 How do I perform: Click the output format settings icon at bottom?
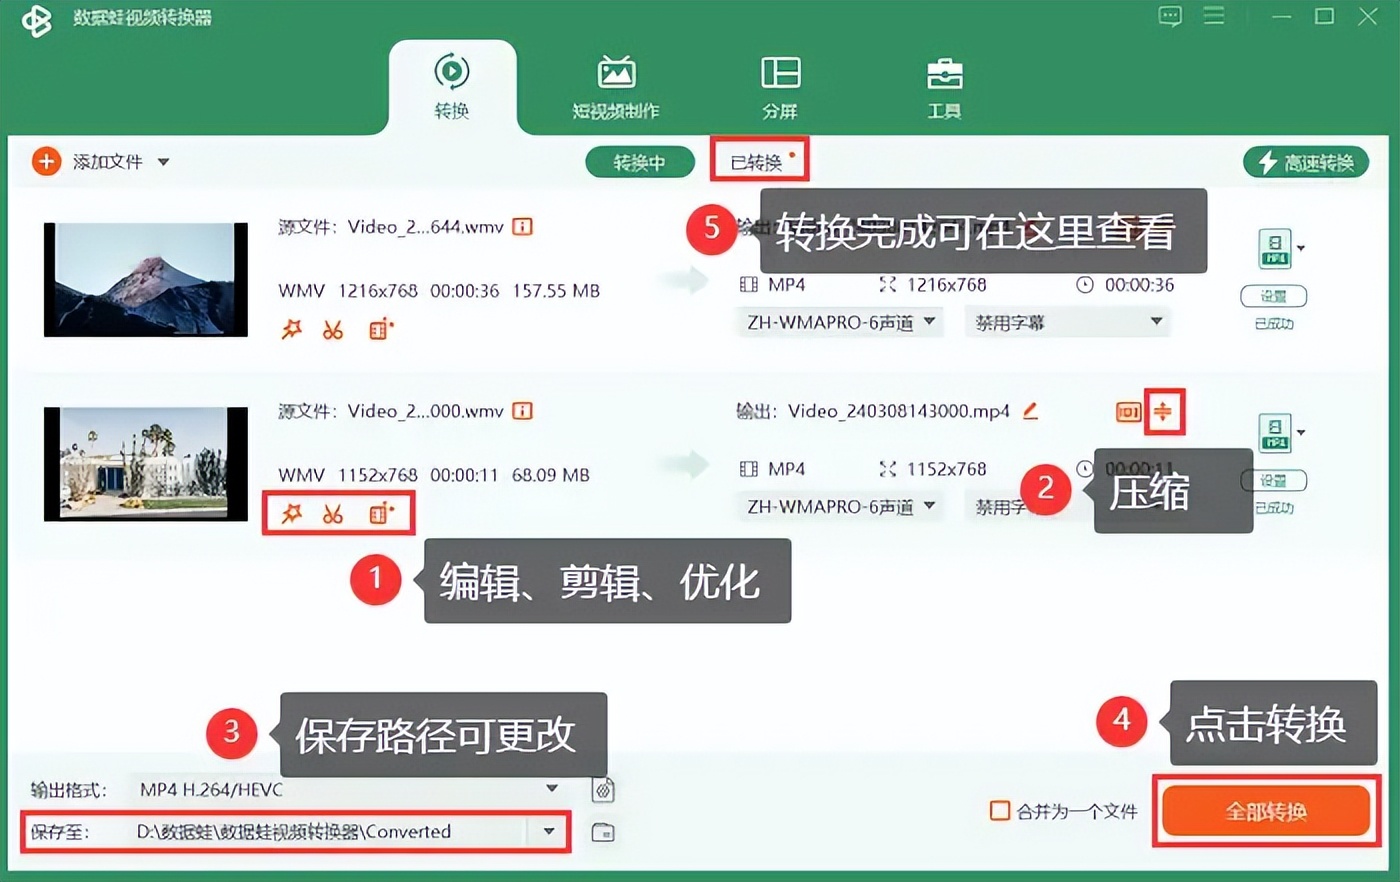pos(602,790)
